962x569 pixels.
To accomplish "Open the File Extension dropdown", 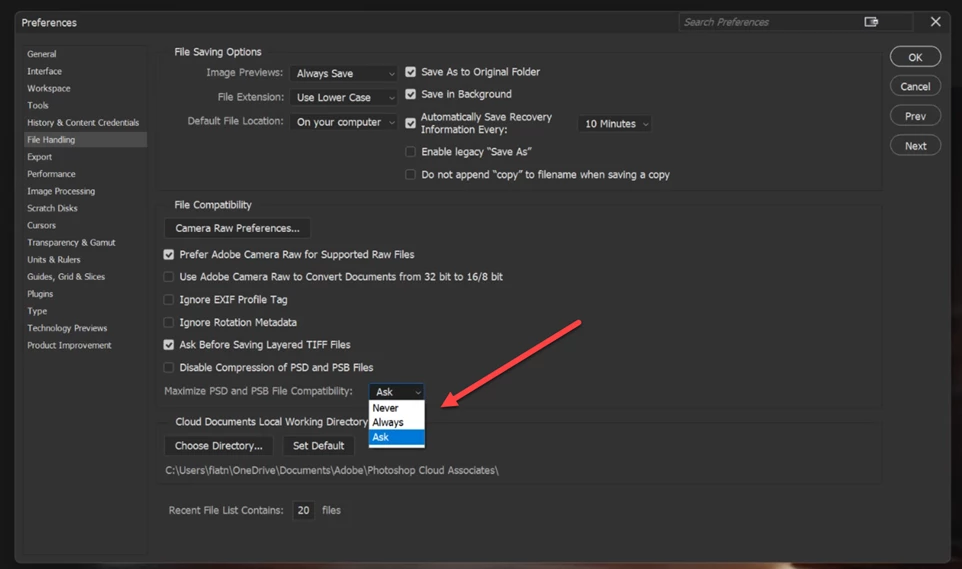I will [x=344, y=97].
